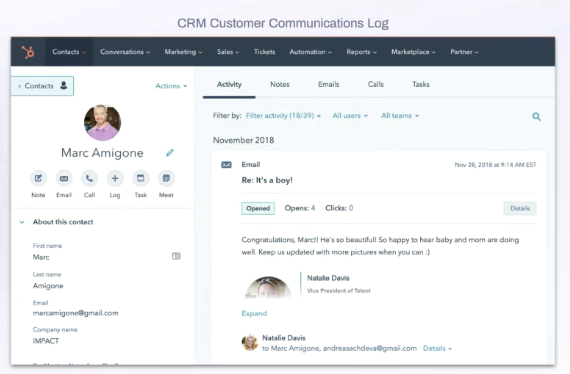Start a Call with the contact
The height and width of the screenshot is (374, 570).
[89, 178]
